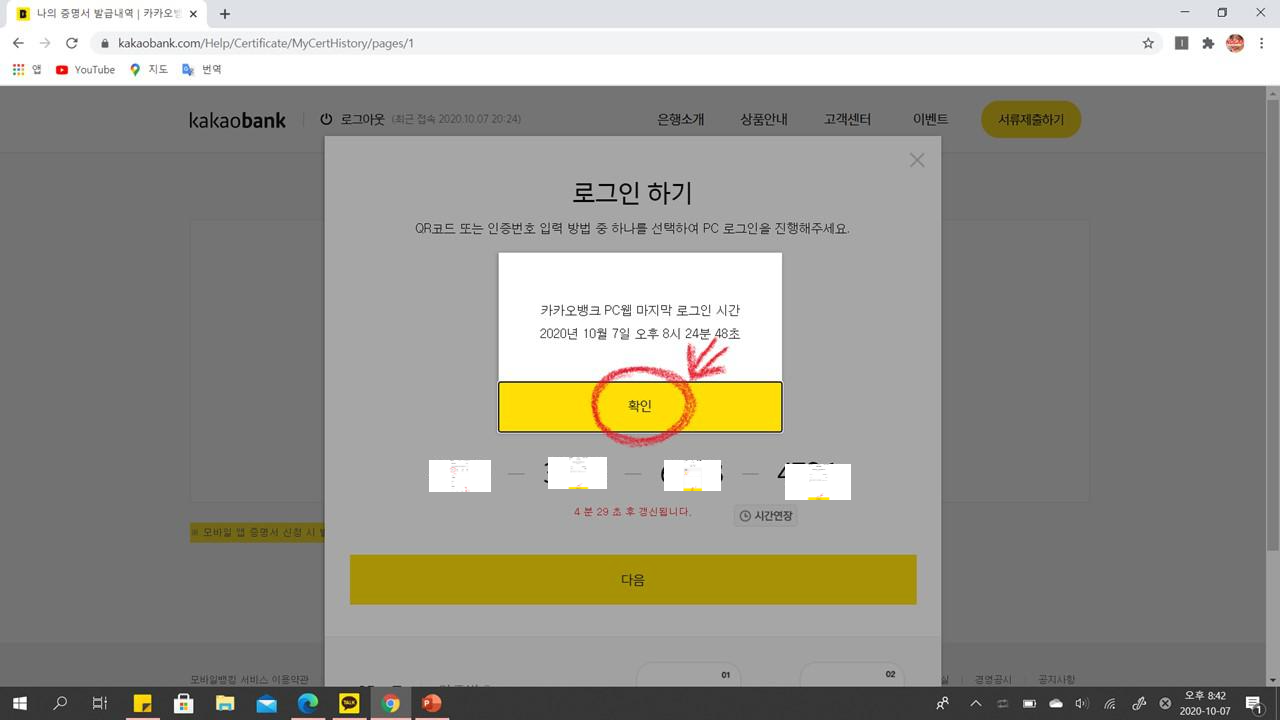Click the 시간연장 time extension button
Screen dimensions: 1280x720
coord(766,516)
